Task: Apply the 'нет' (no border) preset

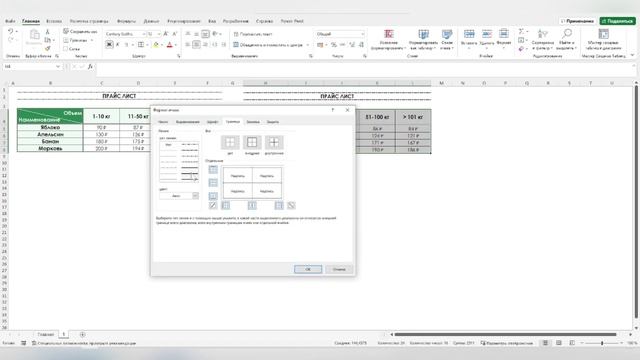Action: pos(230,142)
